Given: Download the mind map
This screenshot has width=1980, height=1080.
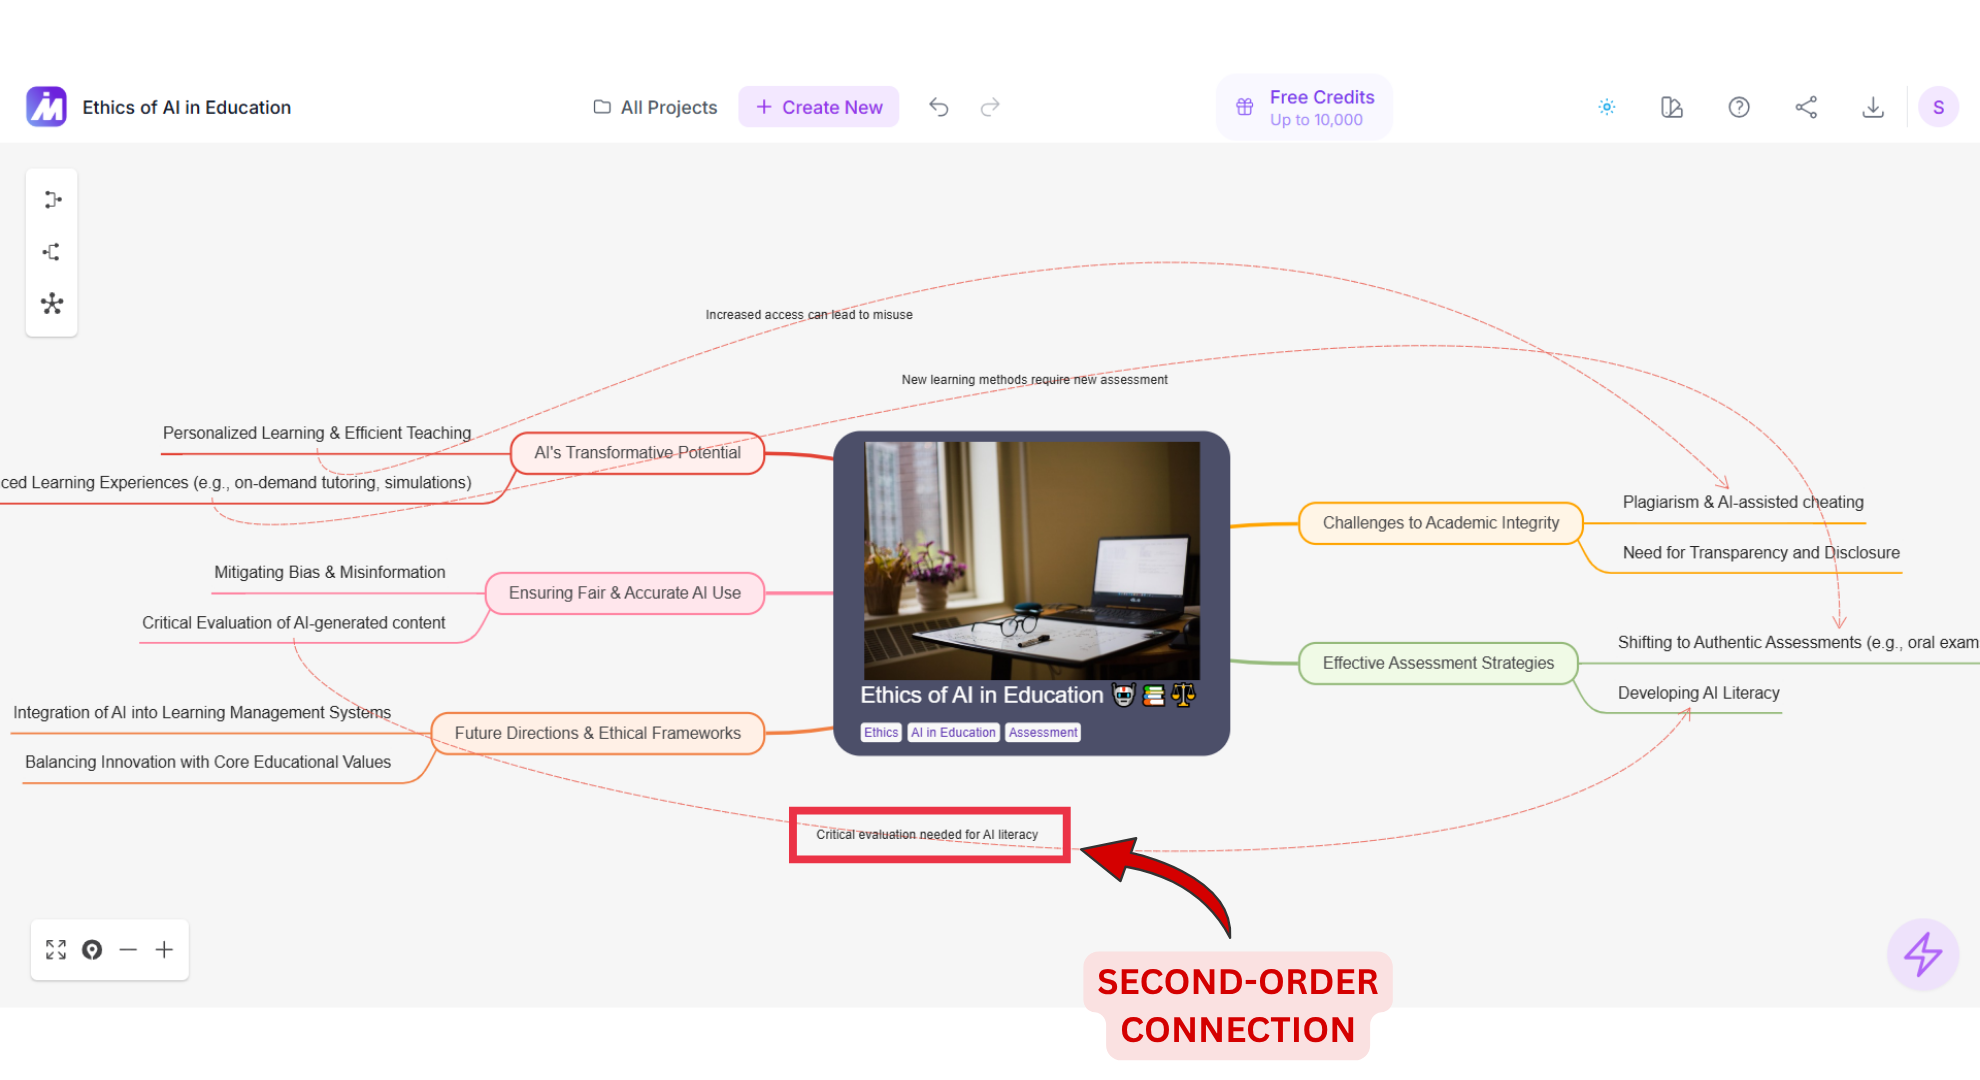Looking at the screenshot, I should [1873, 107].
